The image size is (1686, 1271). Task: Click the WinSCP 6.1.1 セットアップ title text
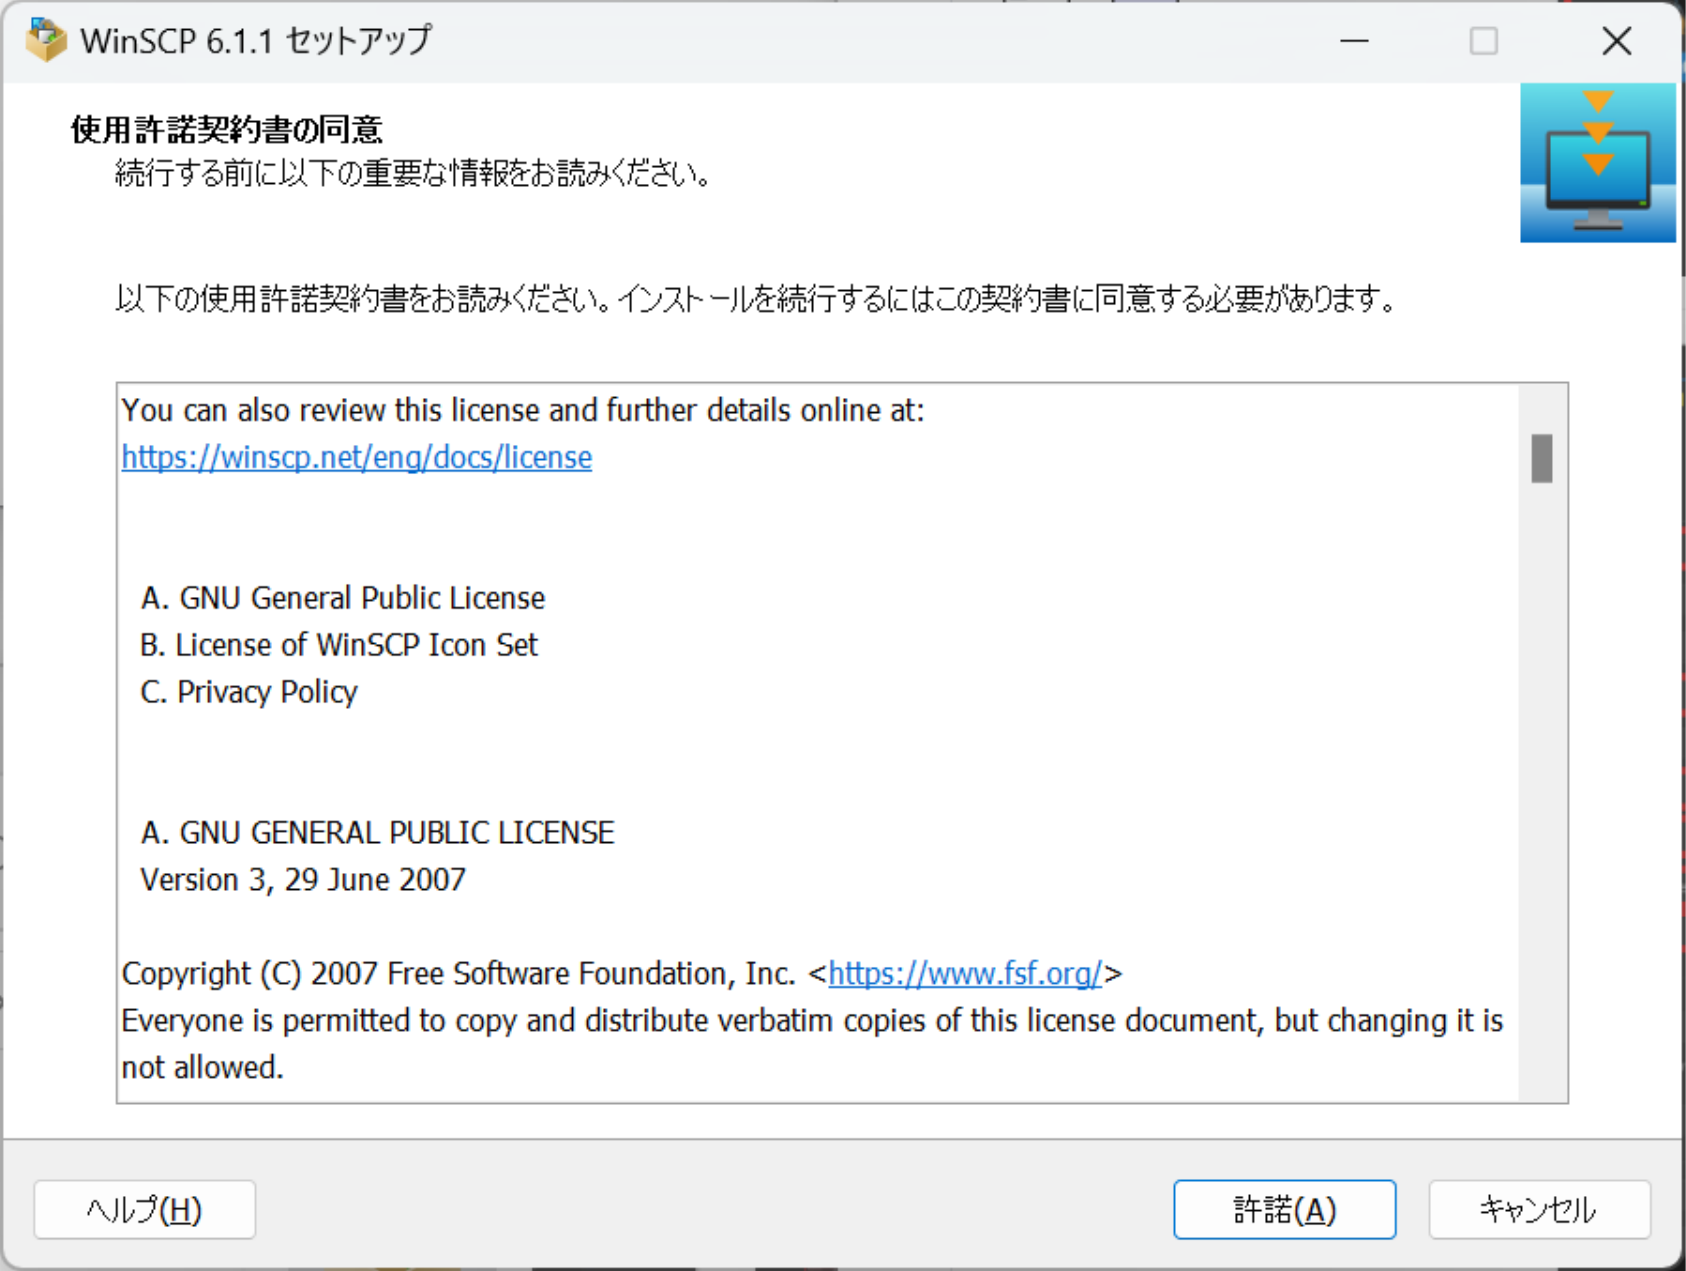click(256, 40)
